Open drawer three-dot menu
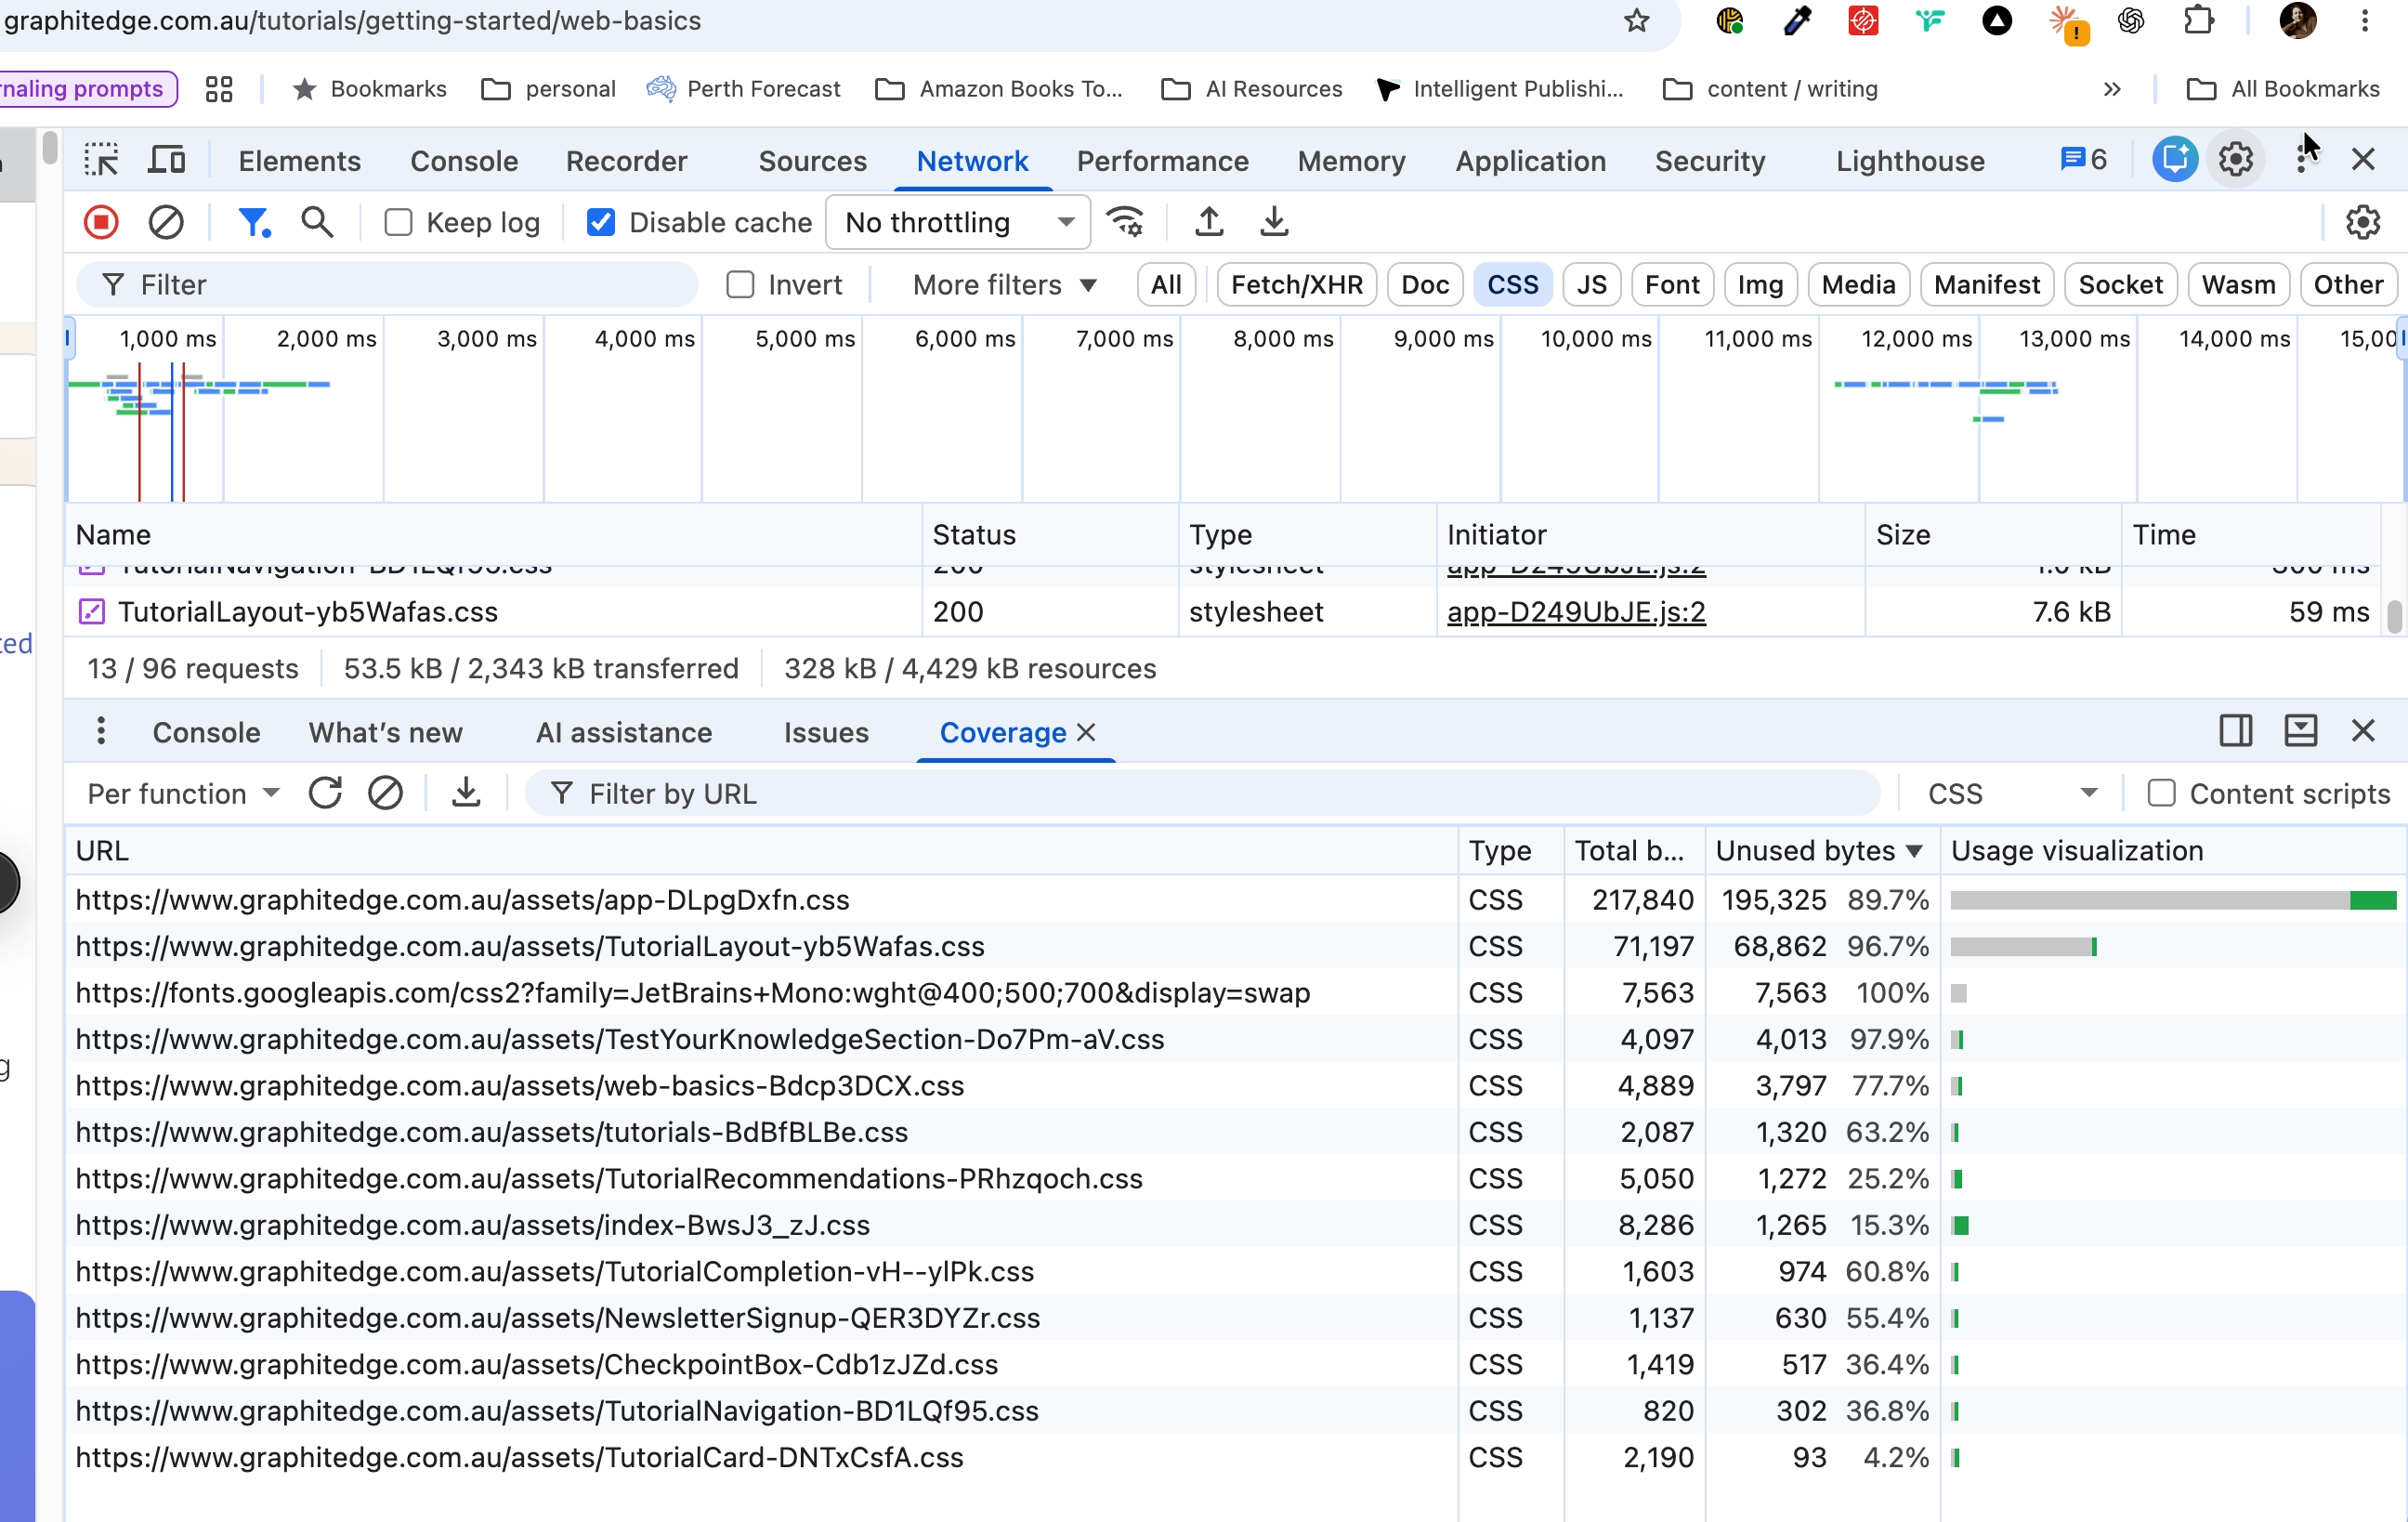The width and height of the screenshot is (2408, 1522). tap(101, 732)
